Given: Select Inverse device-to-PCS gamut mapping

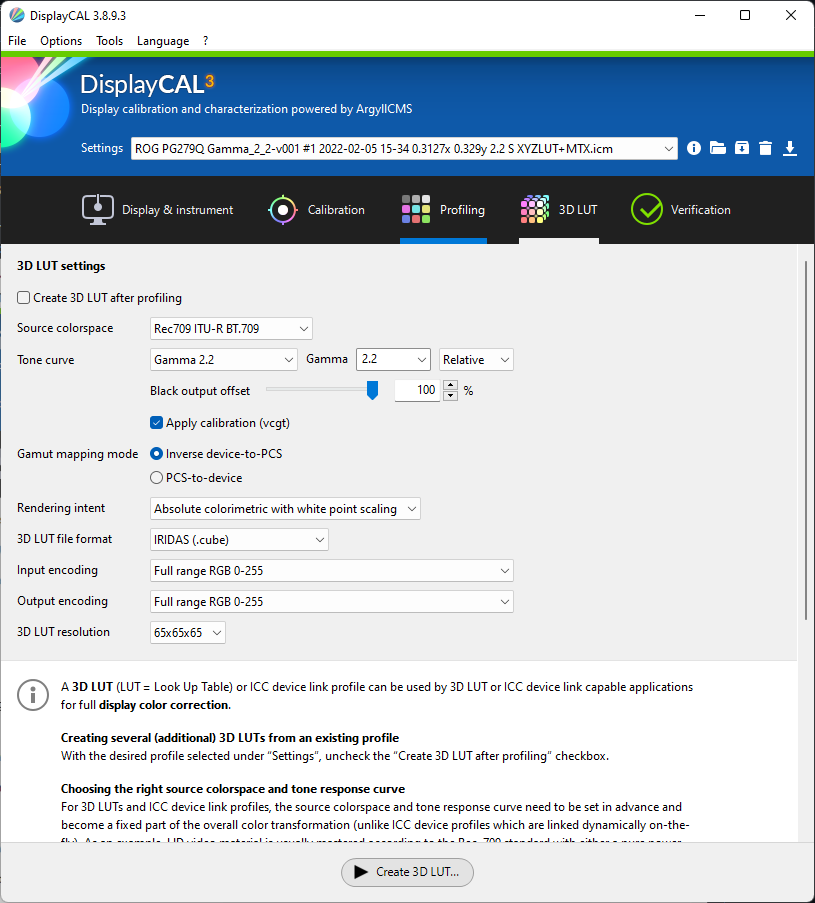Looking at the screenshot, I should click(x=156, y=454).
